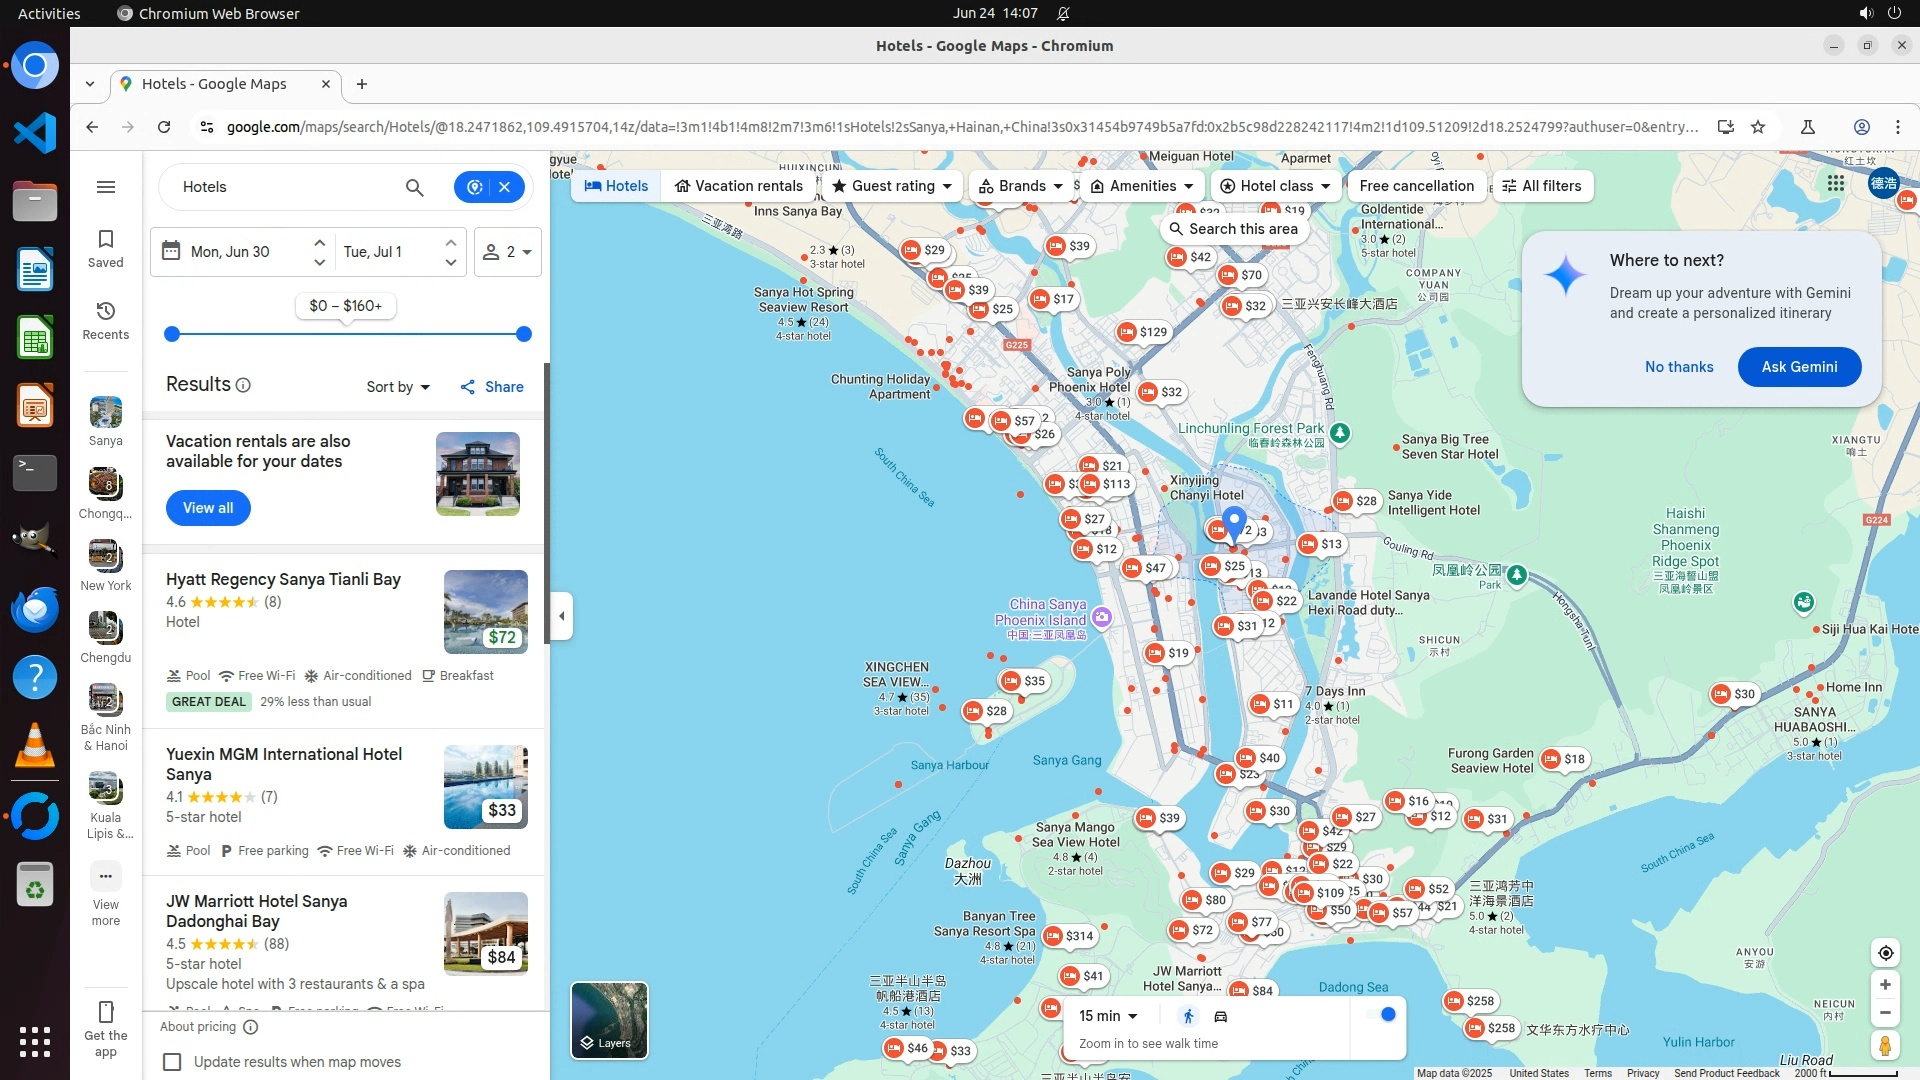Open the Sort by dropdown
This screenshot has height=1080, width=1920.
click(398, 387)
